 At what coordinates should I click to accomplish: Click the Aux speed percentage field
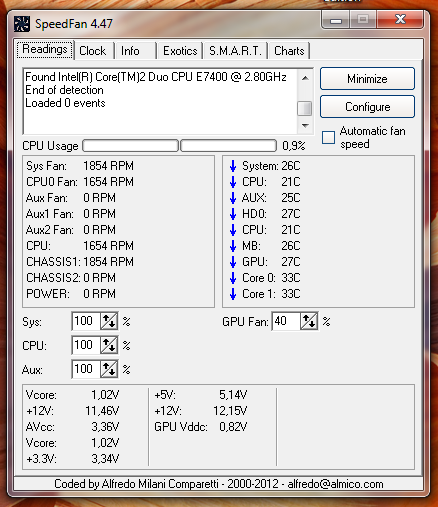click(x=86, y=369)
